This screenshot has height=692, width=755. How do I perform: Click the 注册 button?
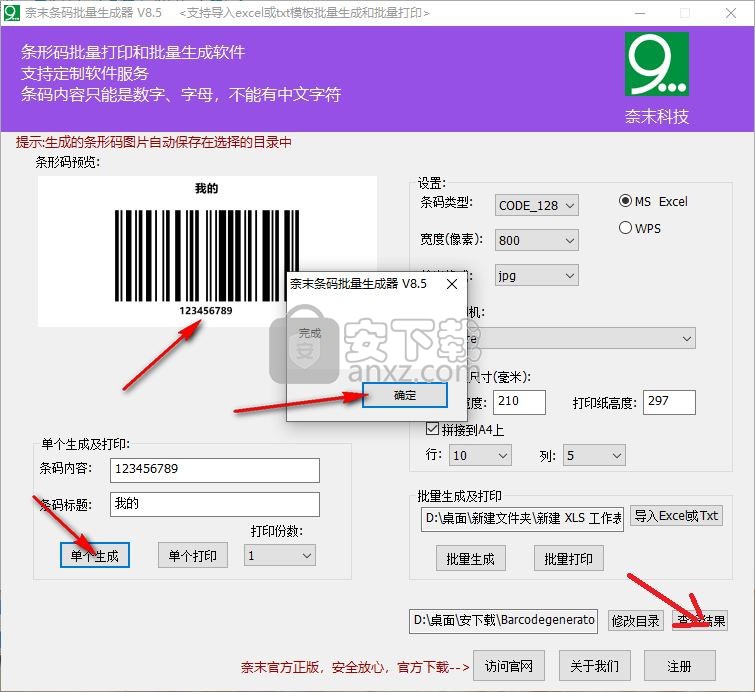679,666
